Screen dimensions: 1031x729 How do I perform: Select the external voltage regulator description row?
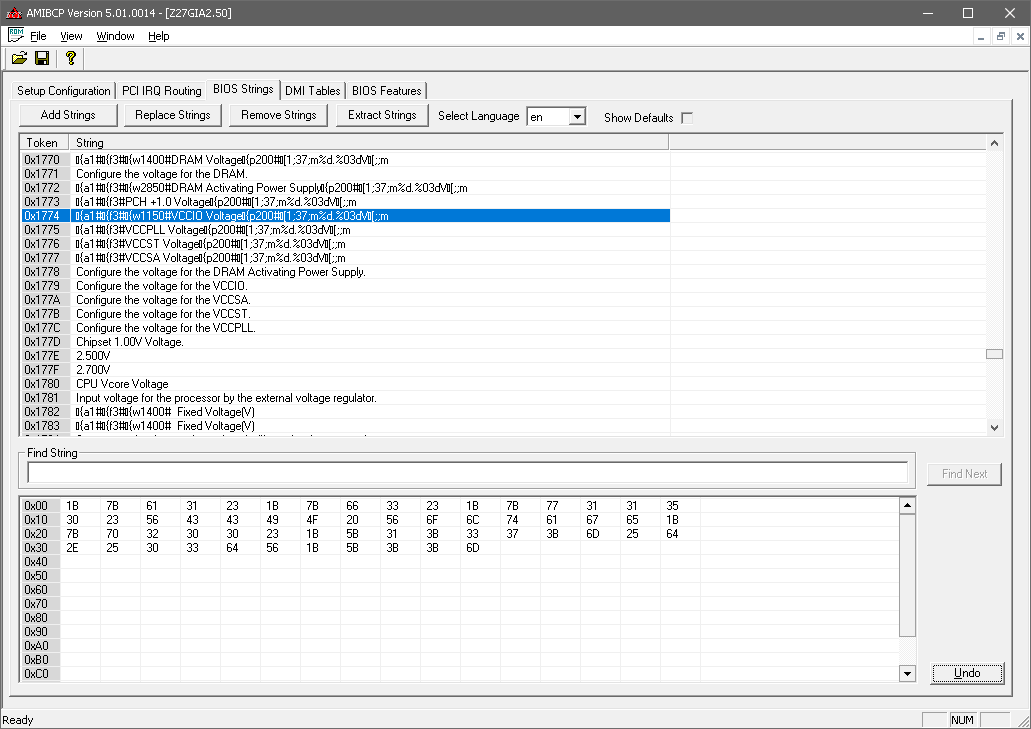click(345, 398)
